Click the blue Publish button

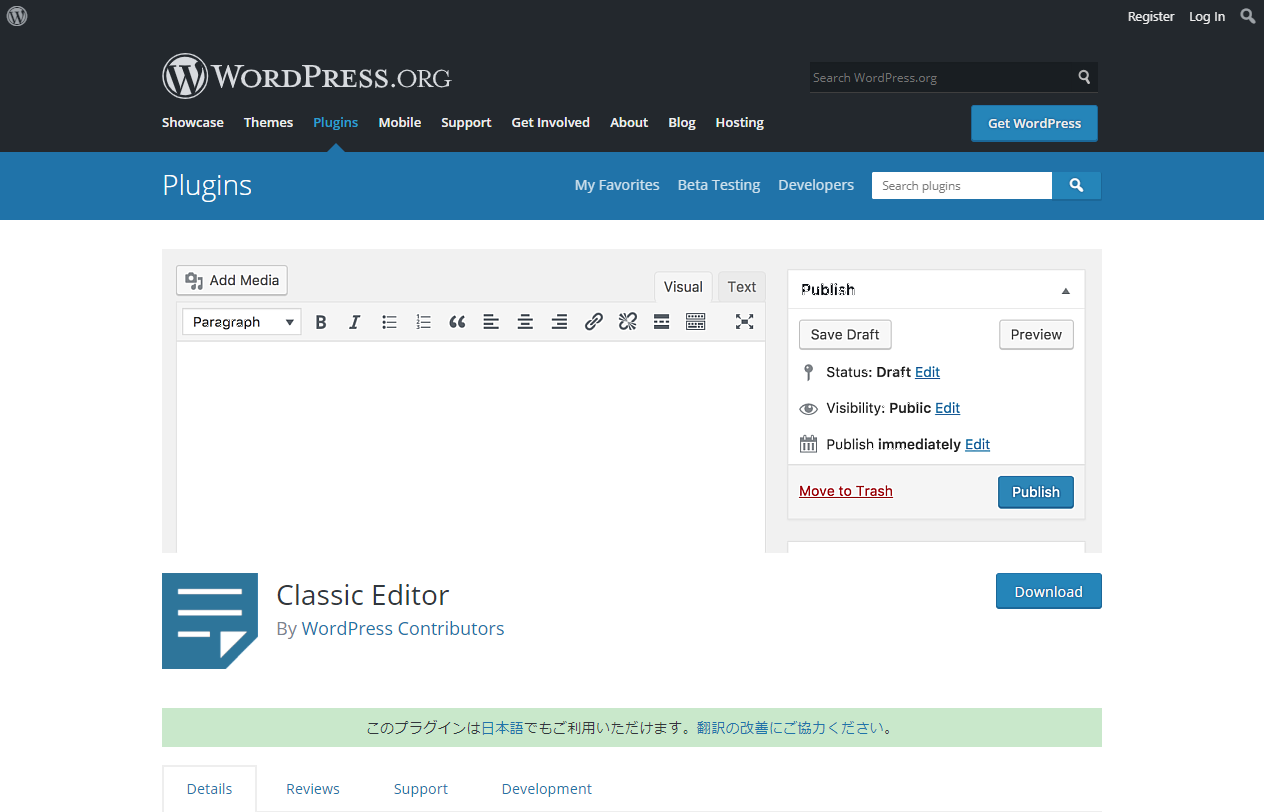(1036, 492)
